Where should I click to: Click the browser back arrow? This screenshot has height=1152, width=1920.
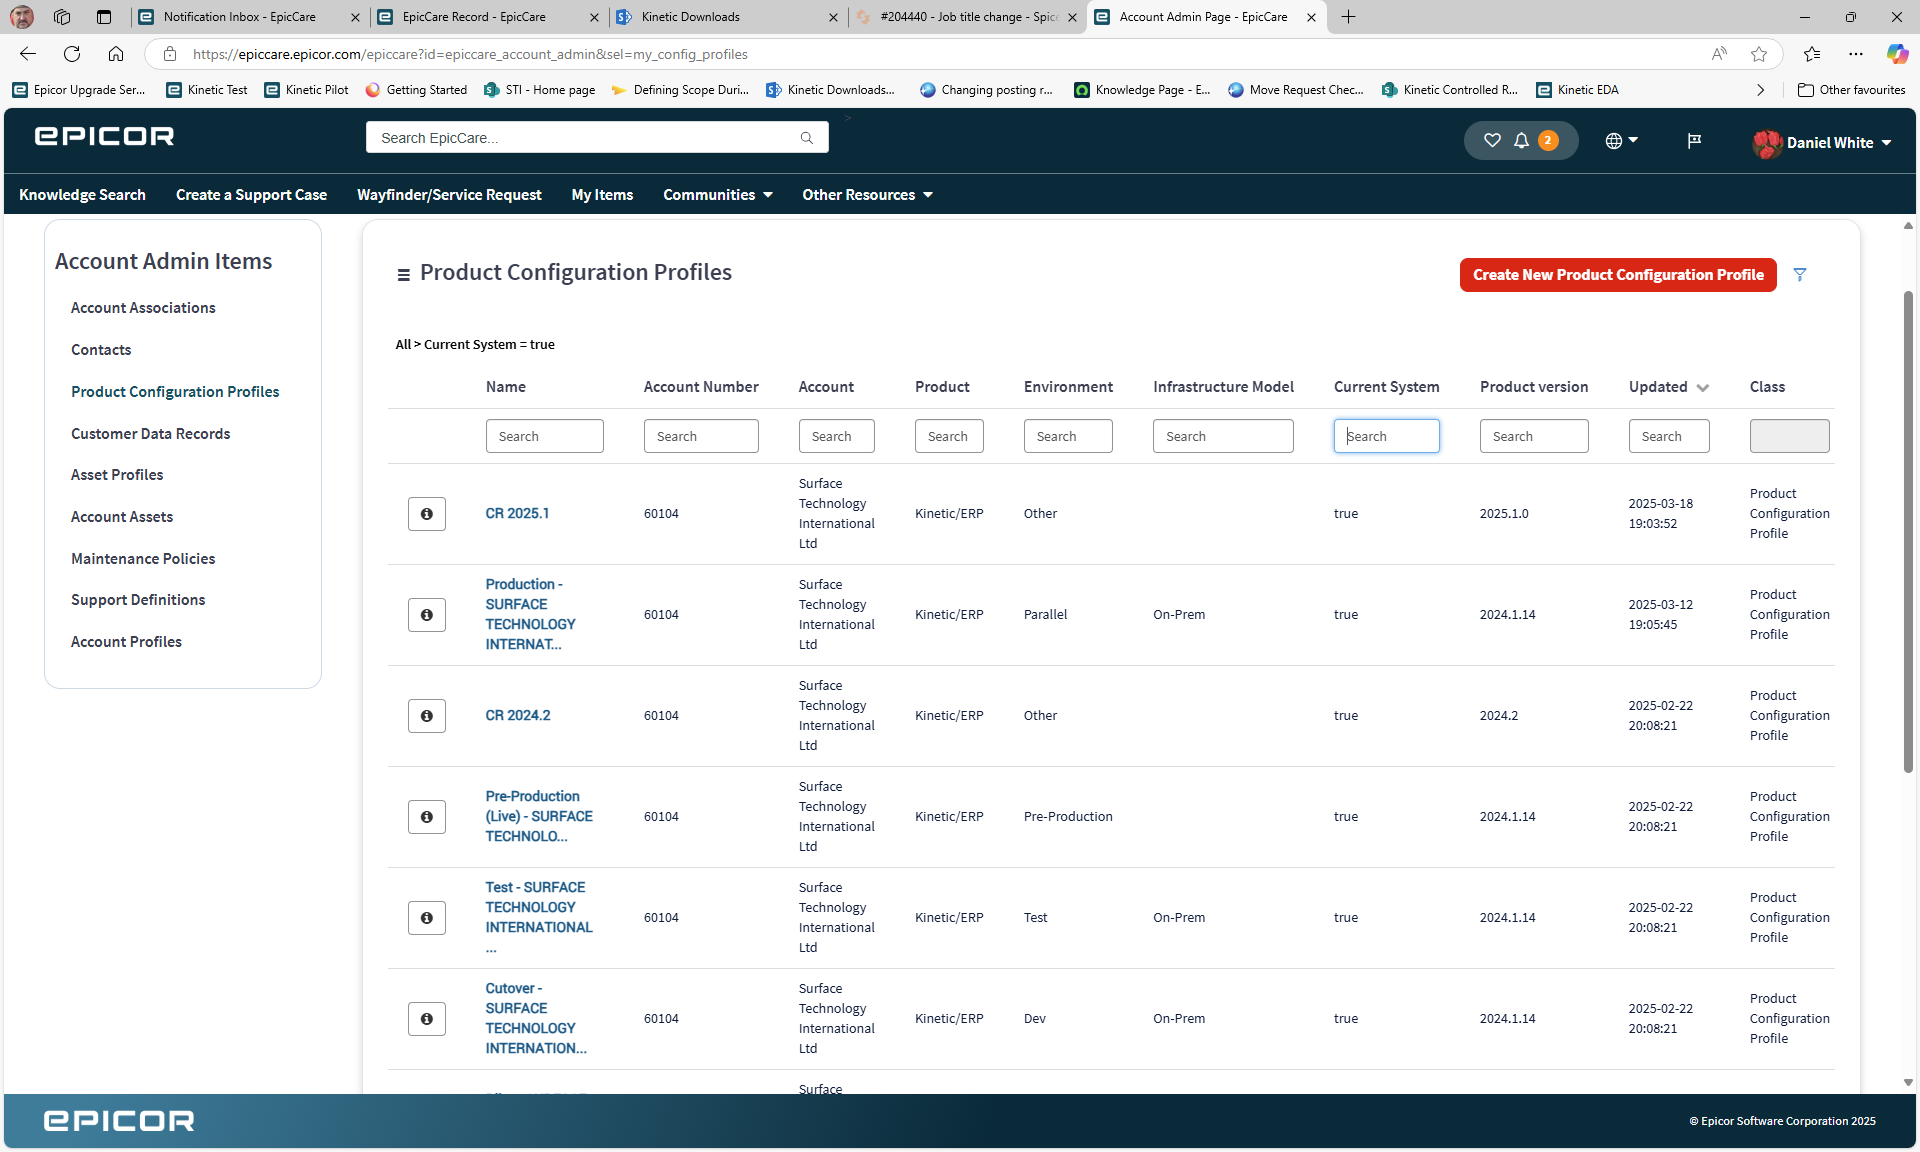(x=28, y=54)
